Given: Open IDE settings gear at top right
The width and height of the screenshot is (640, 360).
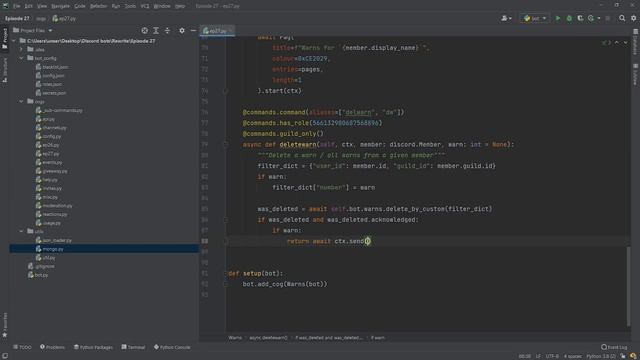Looking at the screenshot, I should [633, 18].
